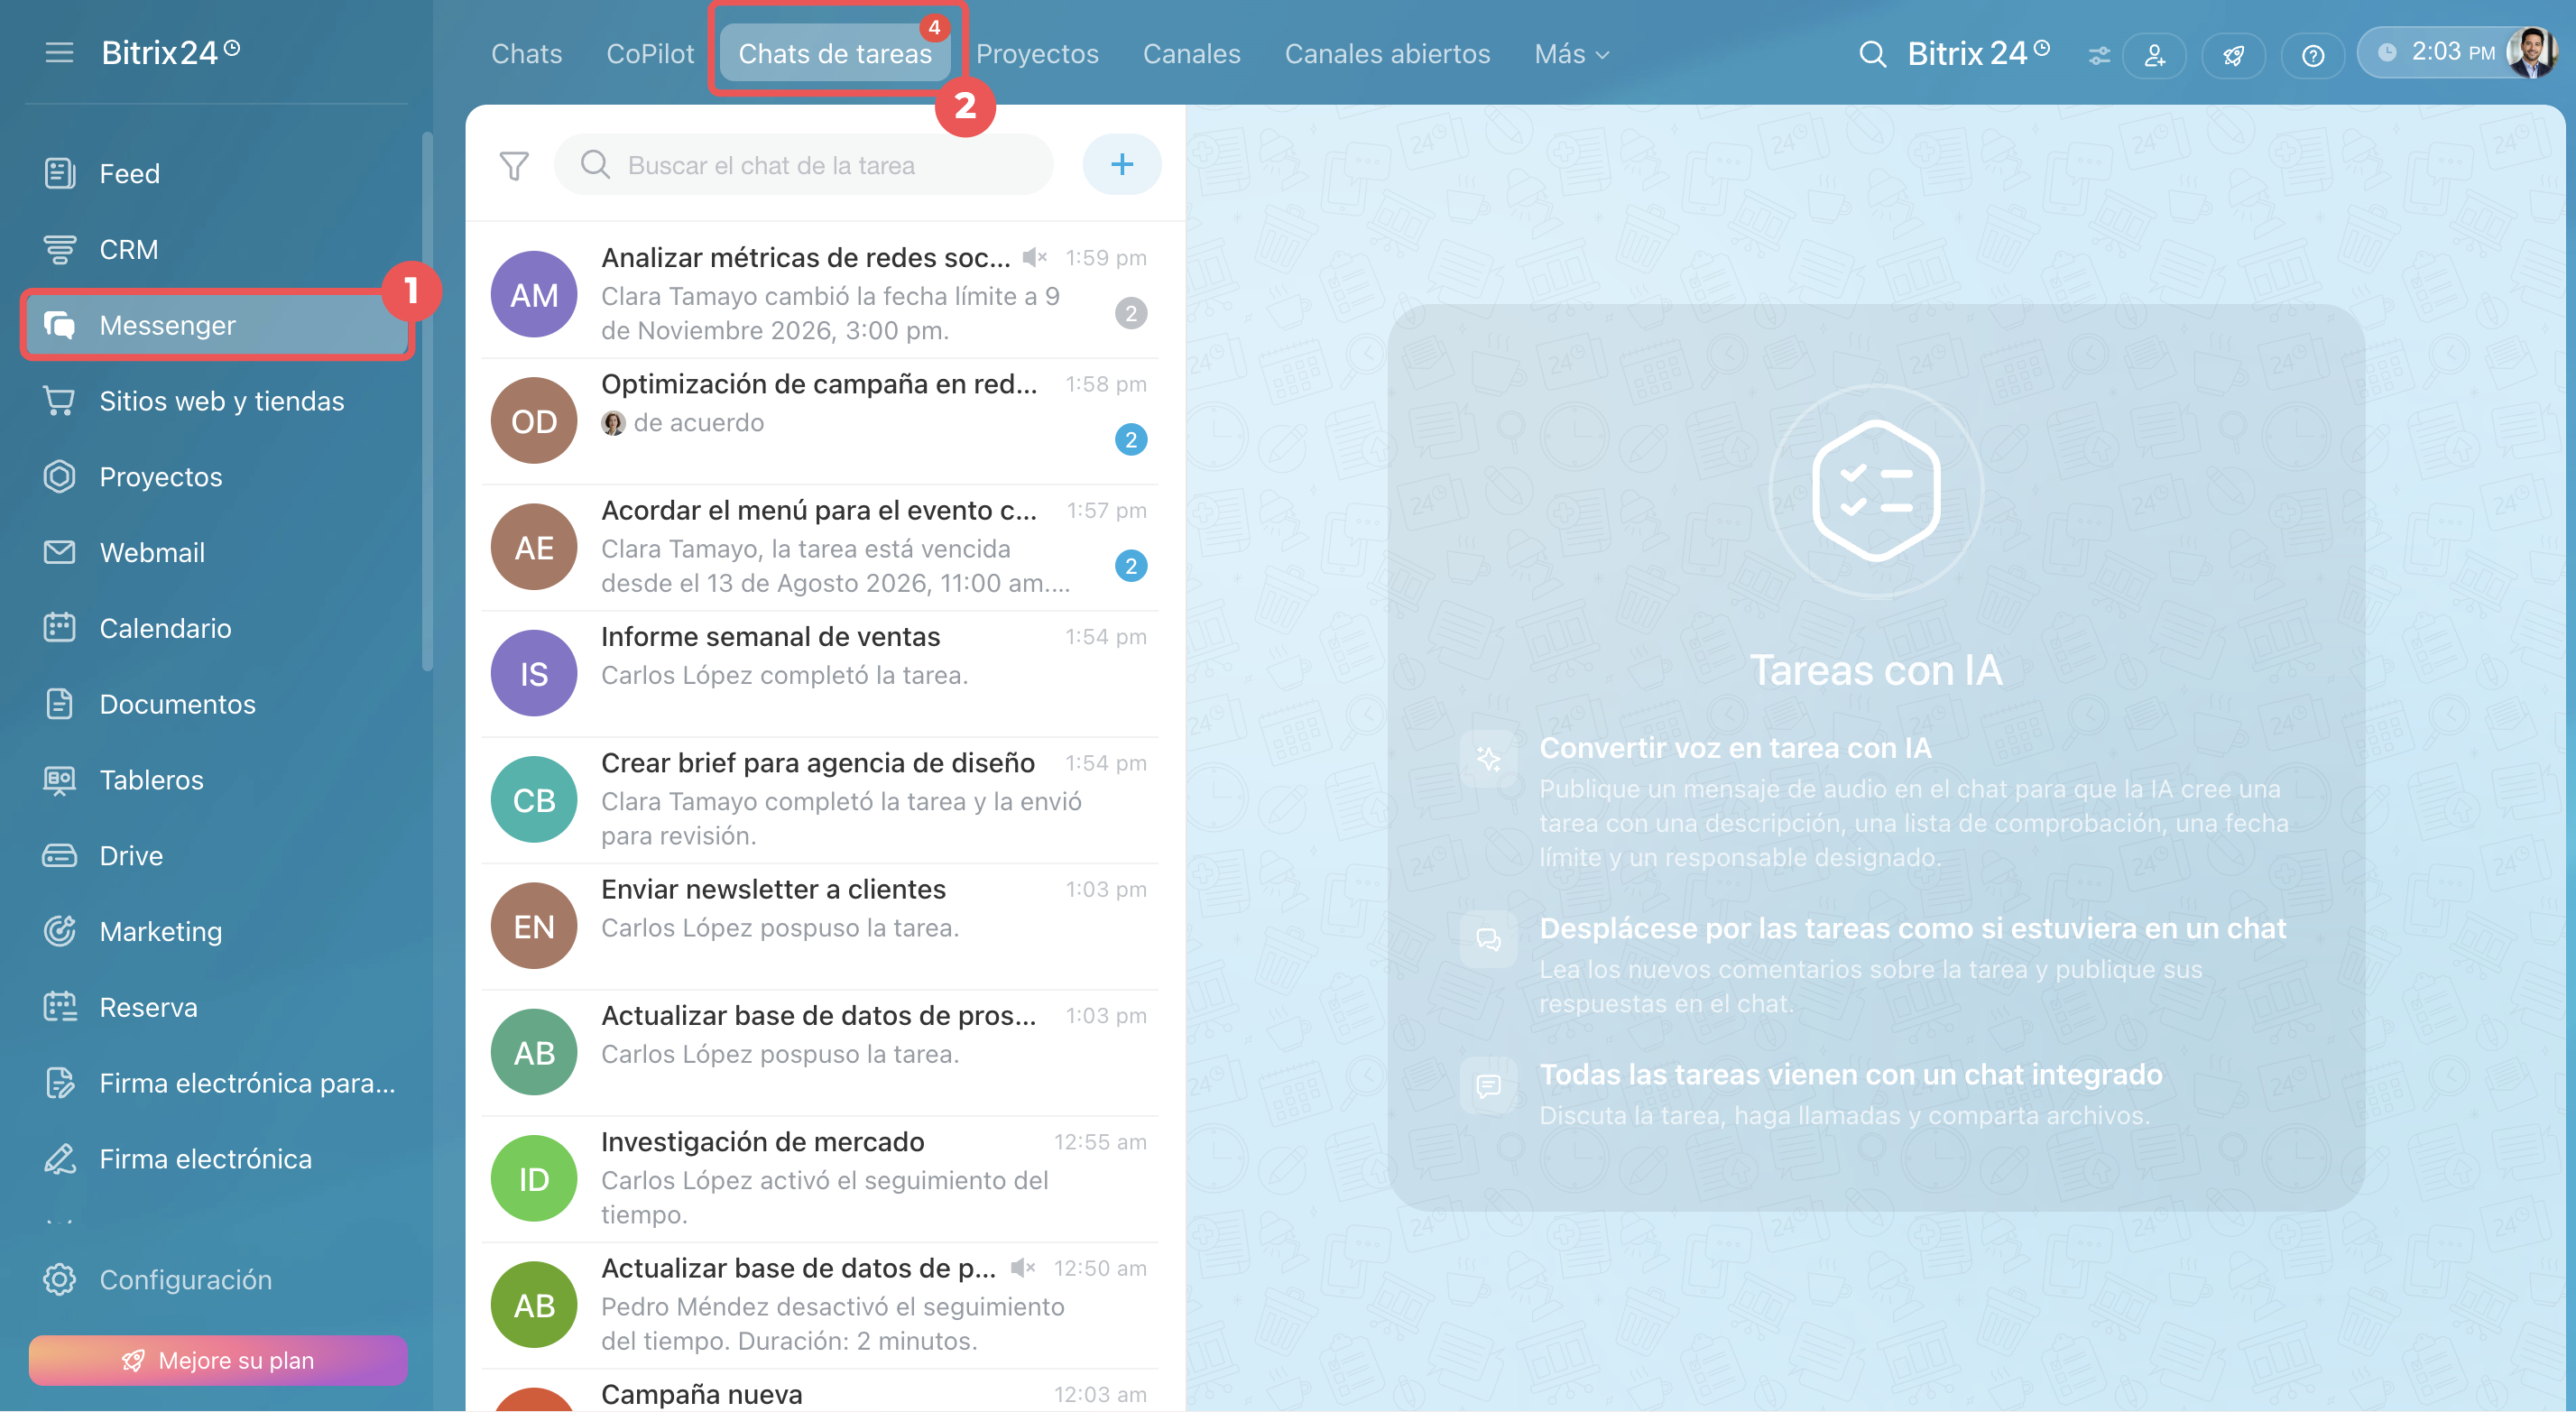Switch to the Chats tab

pos(526,54)
